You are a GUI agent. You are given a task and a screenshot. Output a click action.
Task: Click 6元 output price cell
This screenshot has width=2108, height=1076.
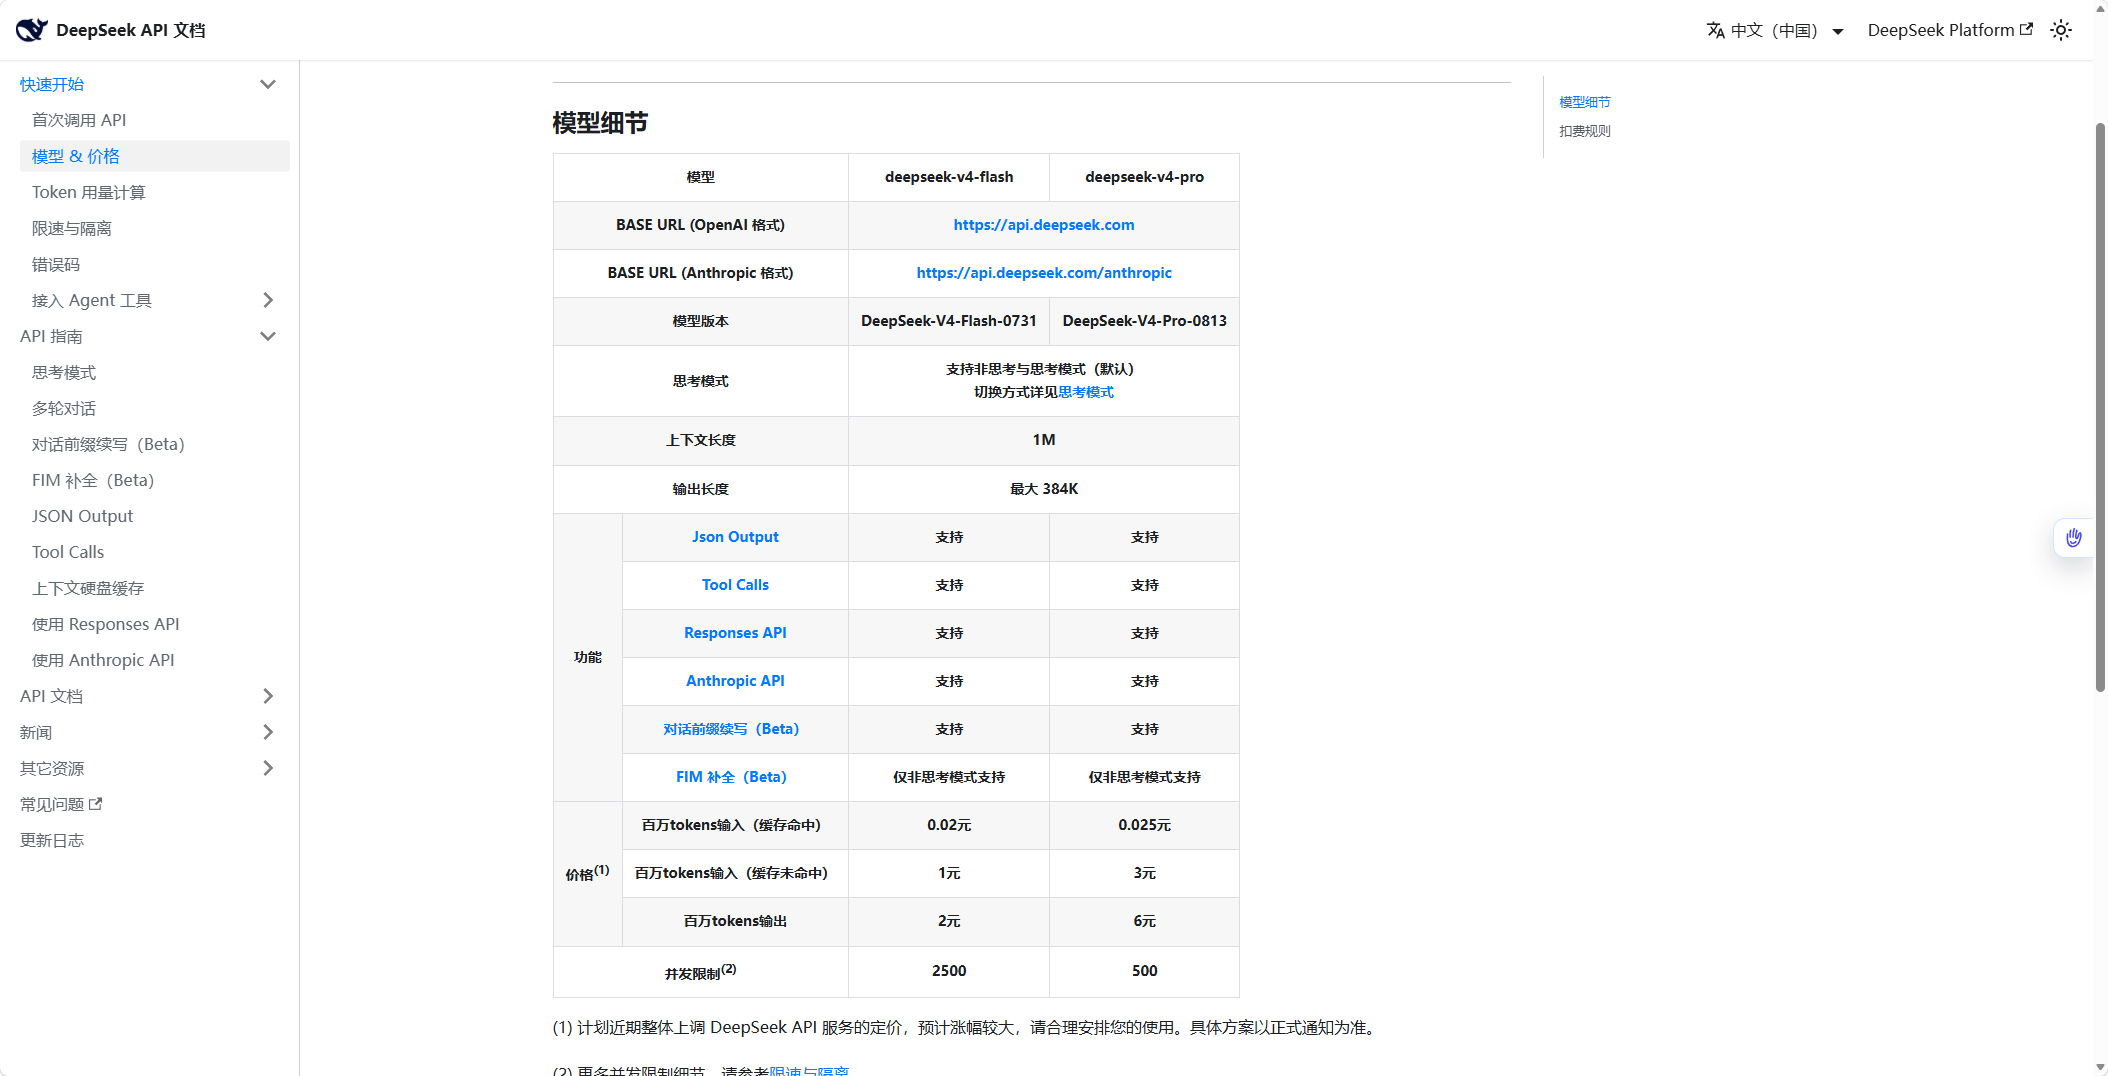pos(1144,921)
